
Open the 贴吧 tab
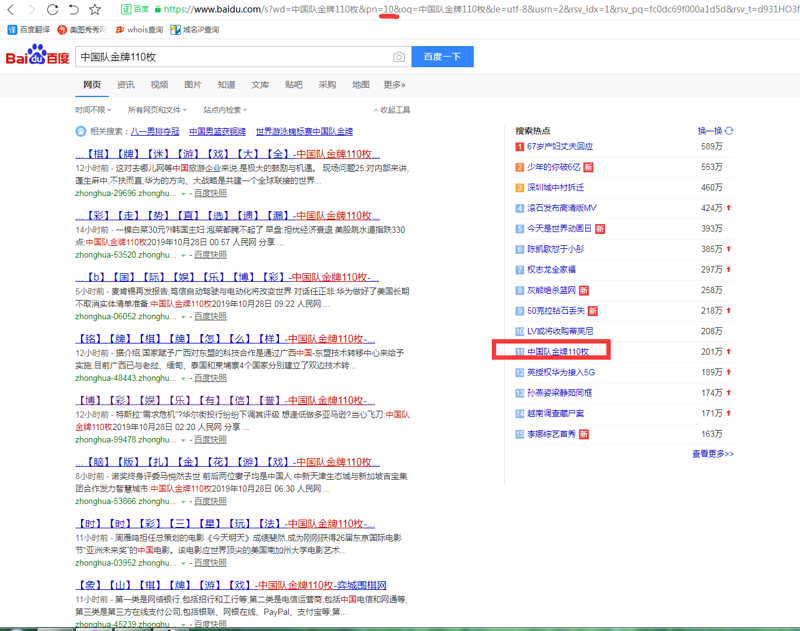tap(294, 85)
